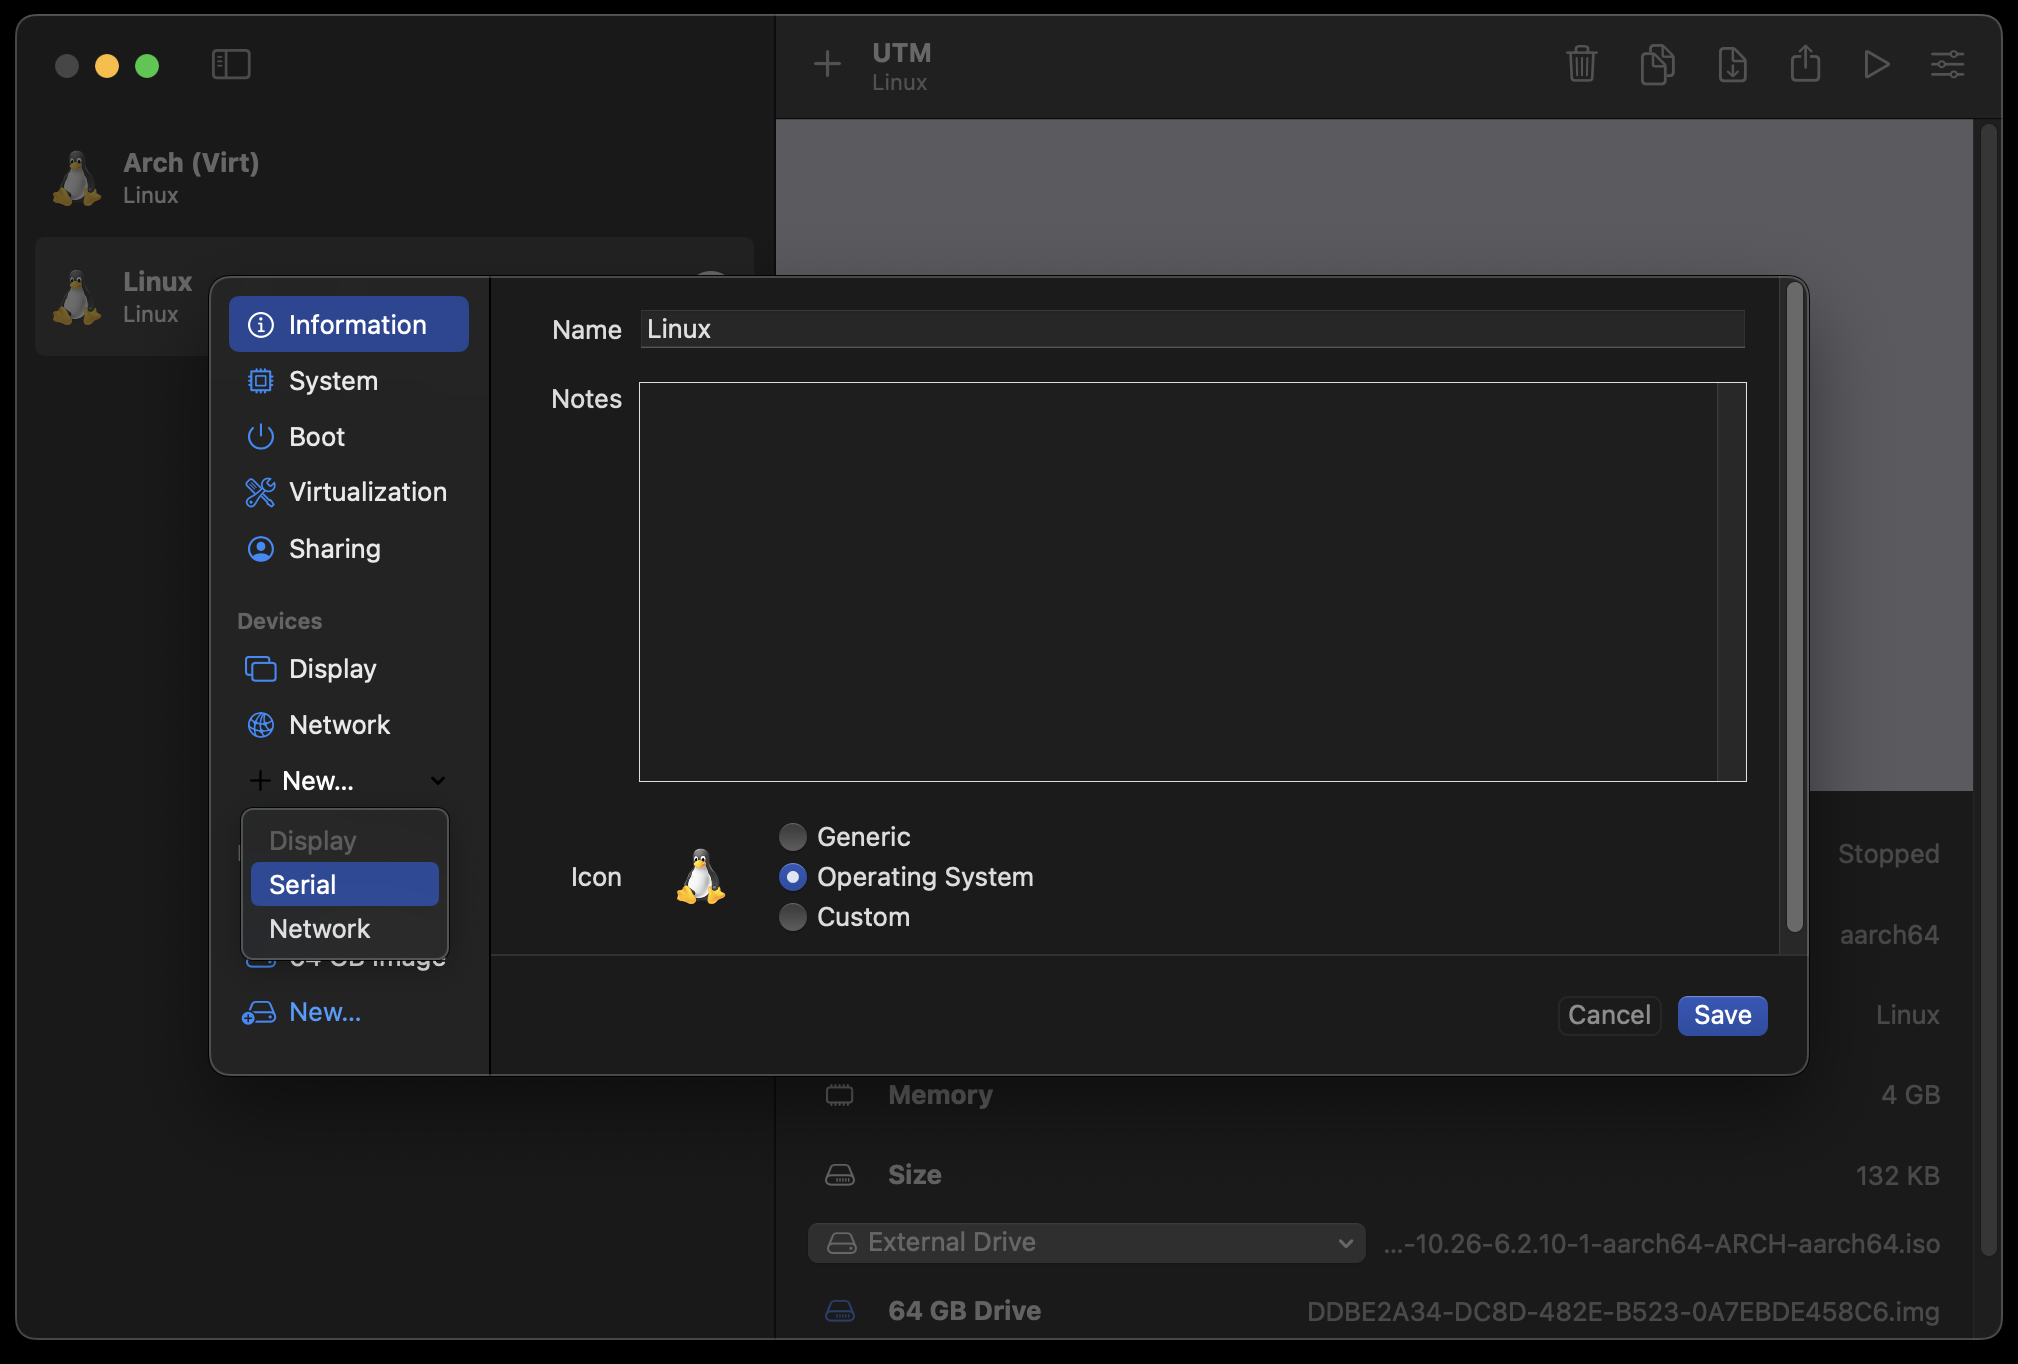Viewport: 2018px width, 1364px height.
Task: Click the Boot power icon
Action: (260, 437)
